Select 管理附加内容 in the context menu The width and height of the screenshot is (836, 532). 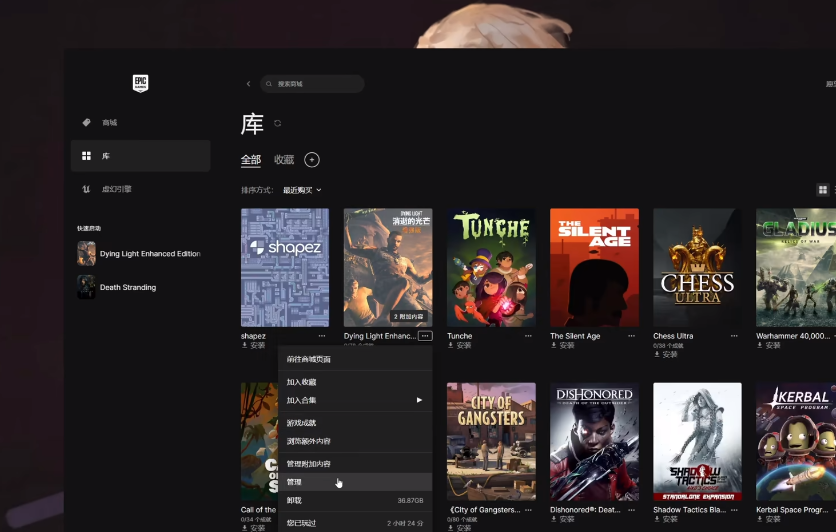point(355,464)
